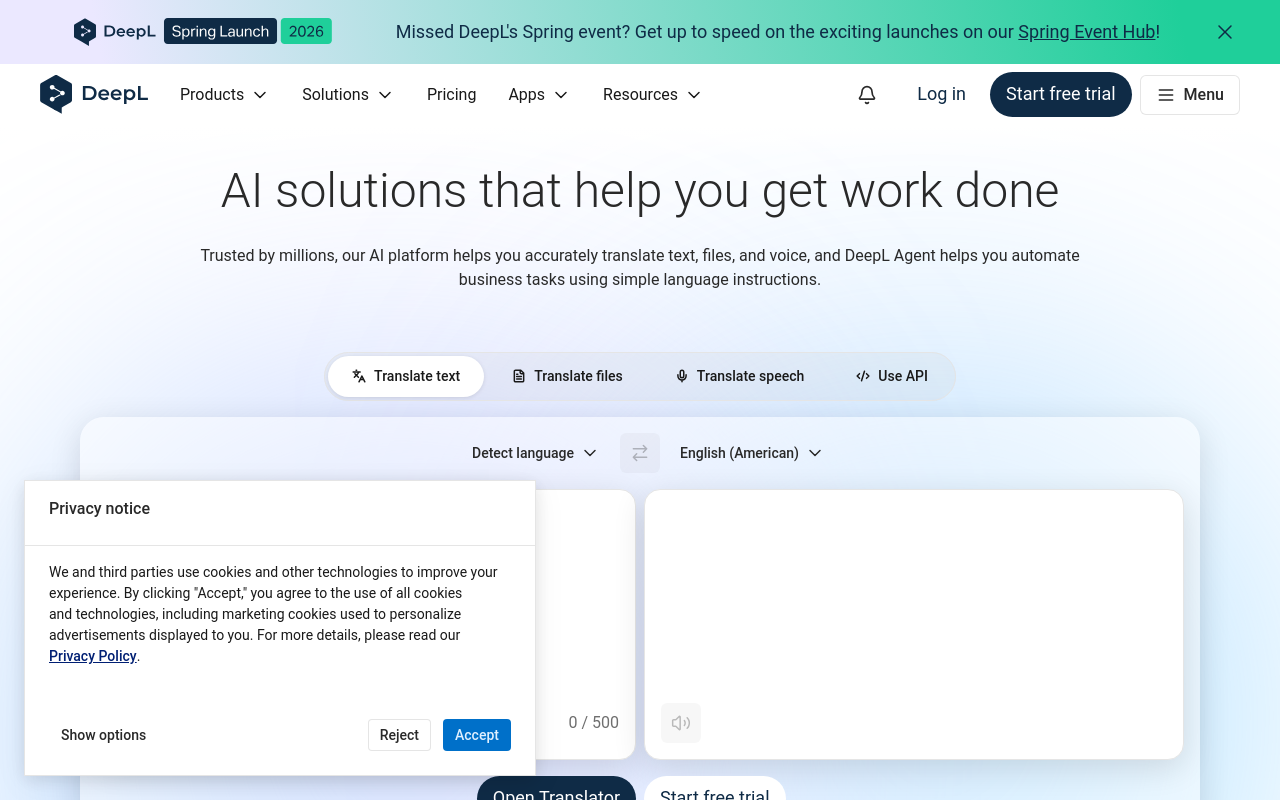Open the Spring Event Hub link
Viewport: 1280px width, 800px height.
tap(1087, 32)
